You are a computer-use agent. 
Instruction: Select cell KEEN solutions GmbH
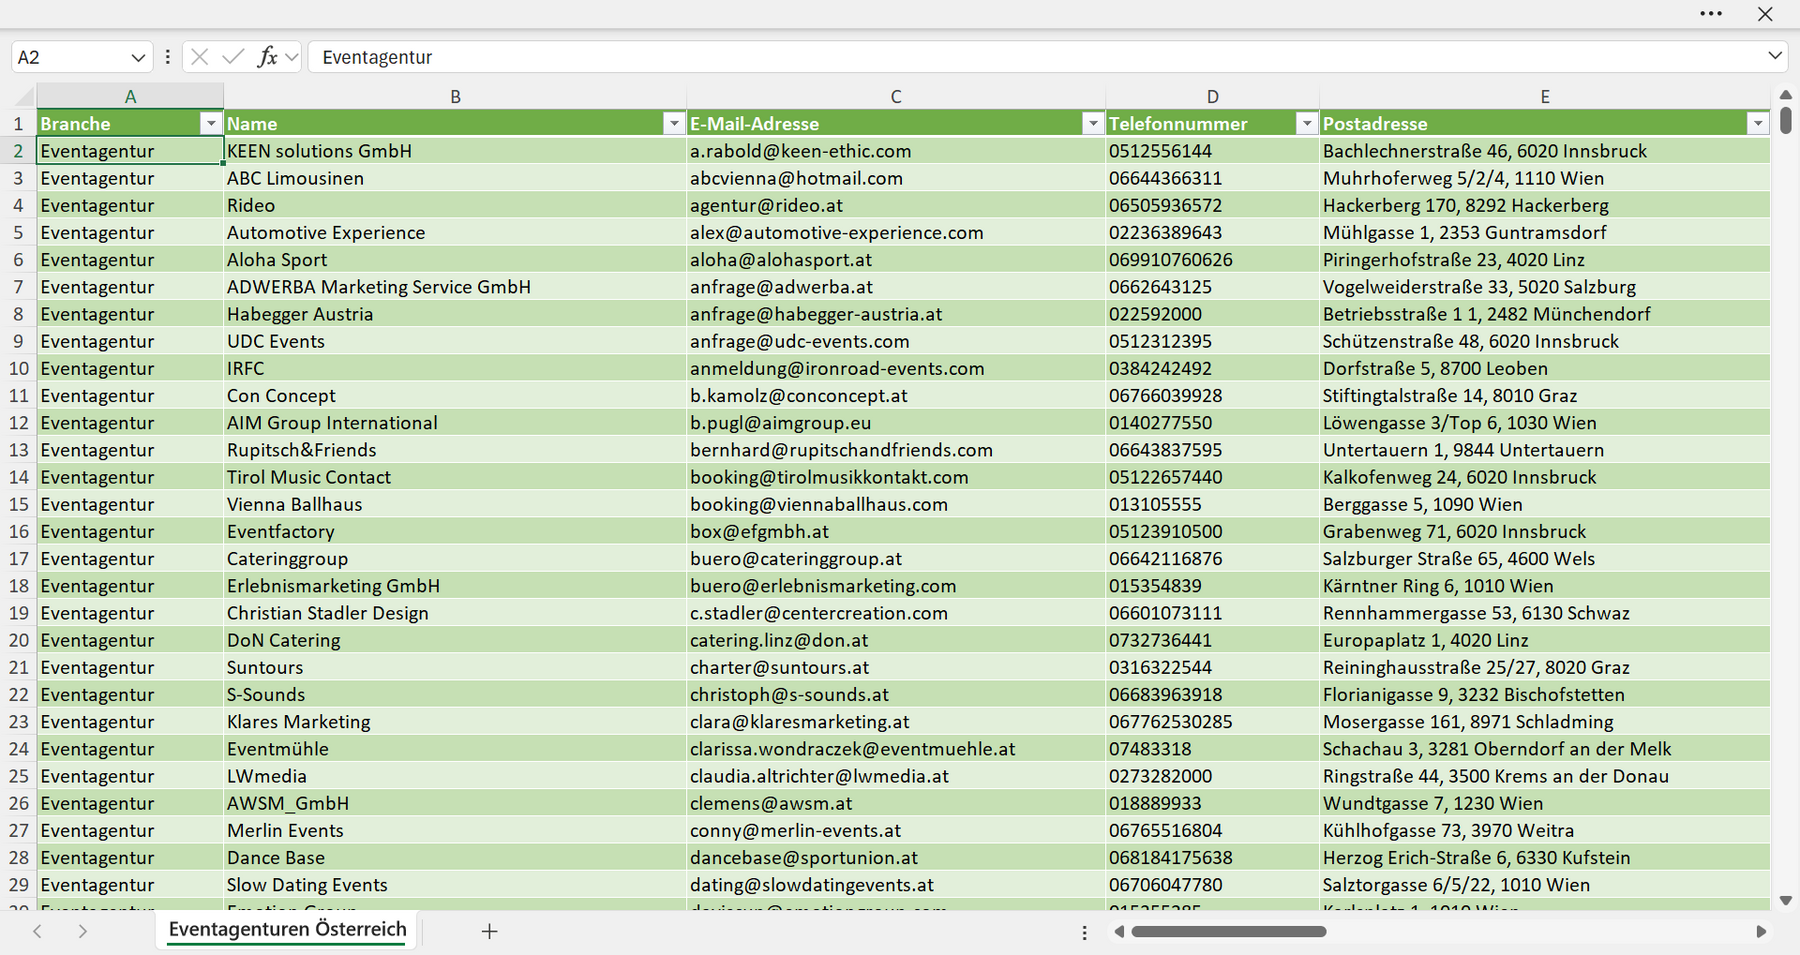[455, 151]
